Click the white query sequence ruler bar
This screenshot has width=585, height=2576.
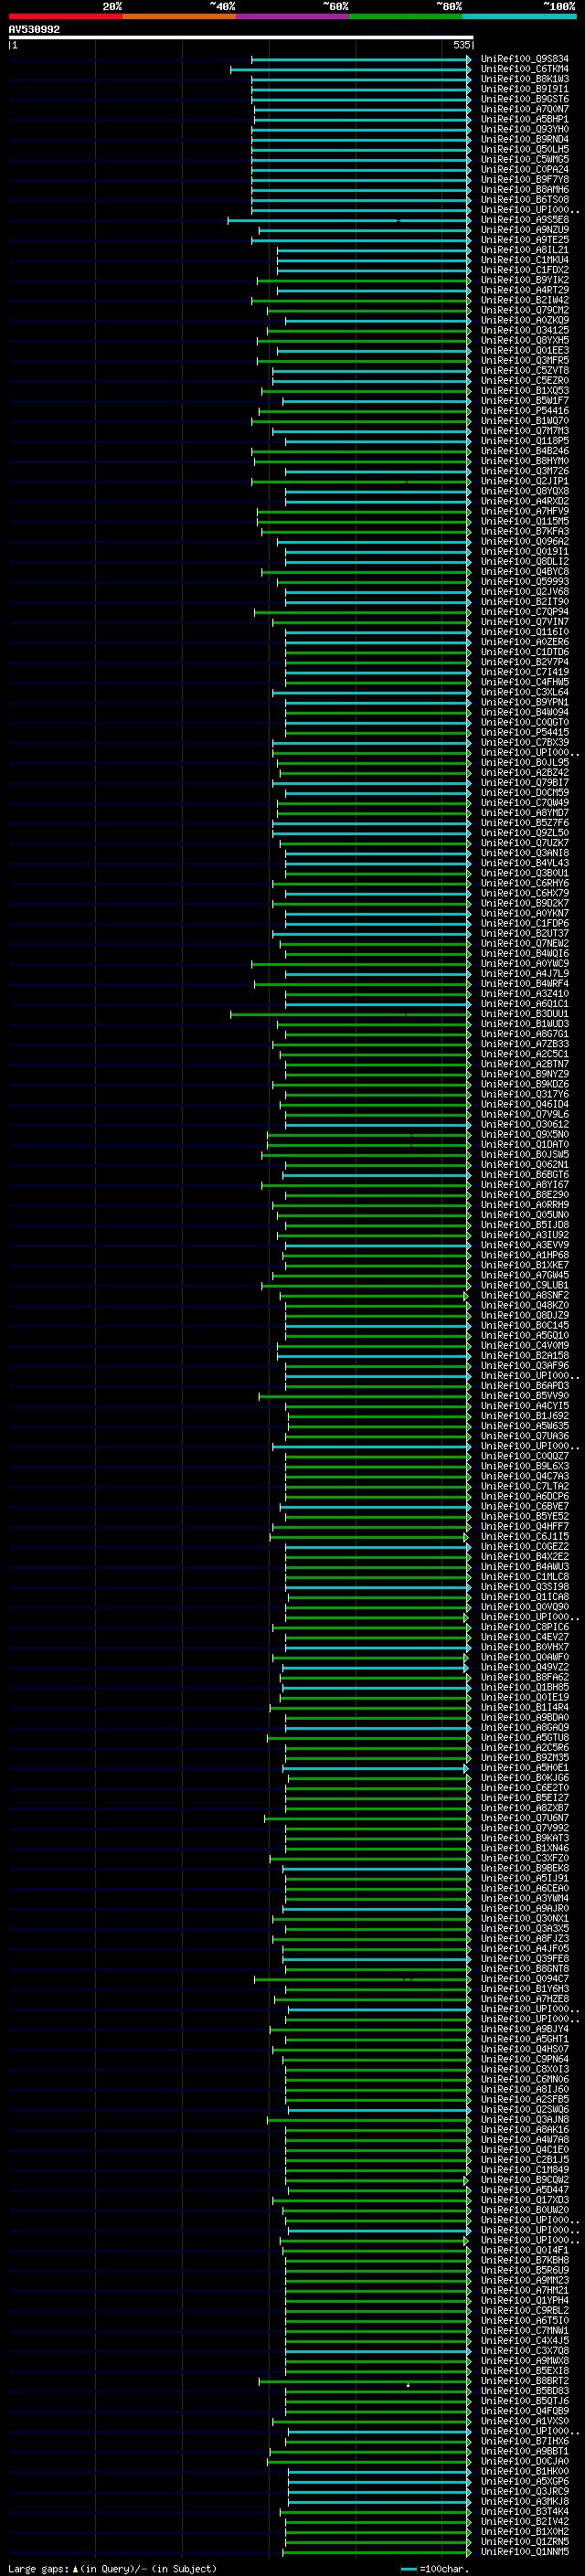[240, 38]
